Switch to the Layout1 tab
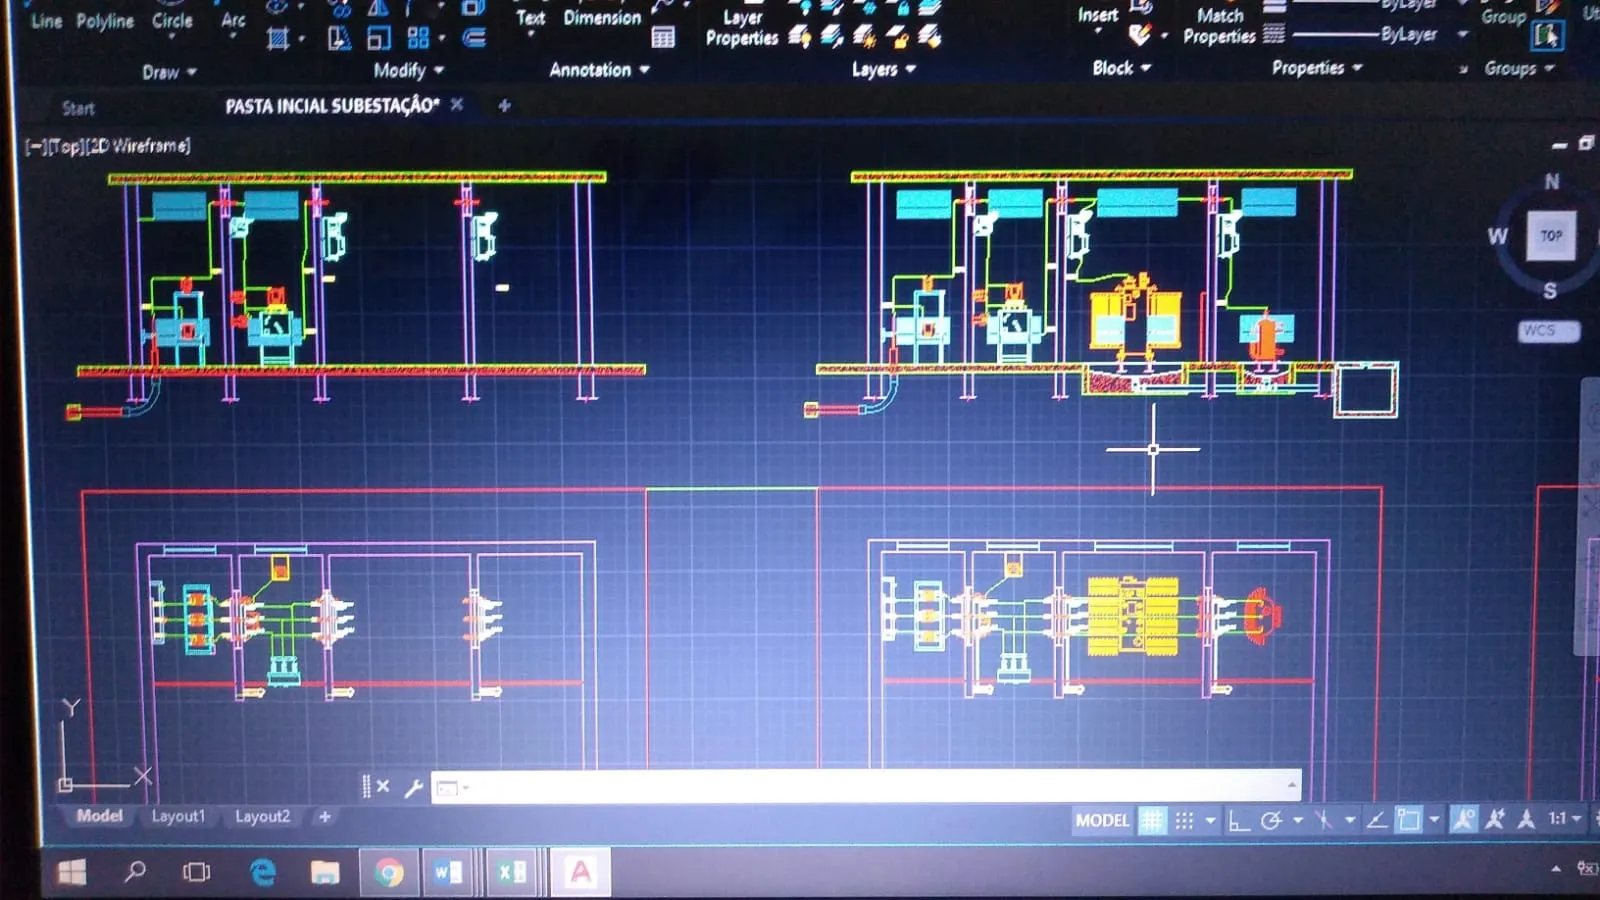Image resolution: width=1600 pixels, height=900 pixels. point(178,817)
